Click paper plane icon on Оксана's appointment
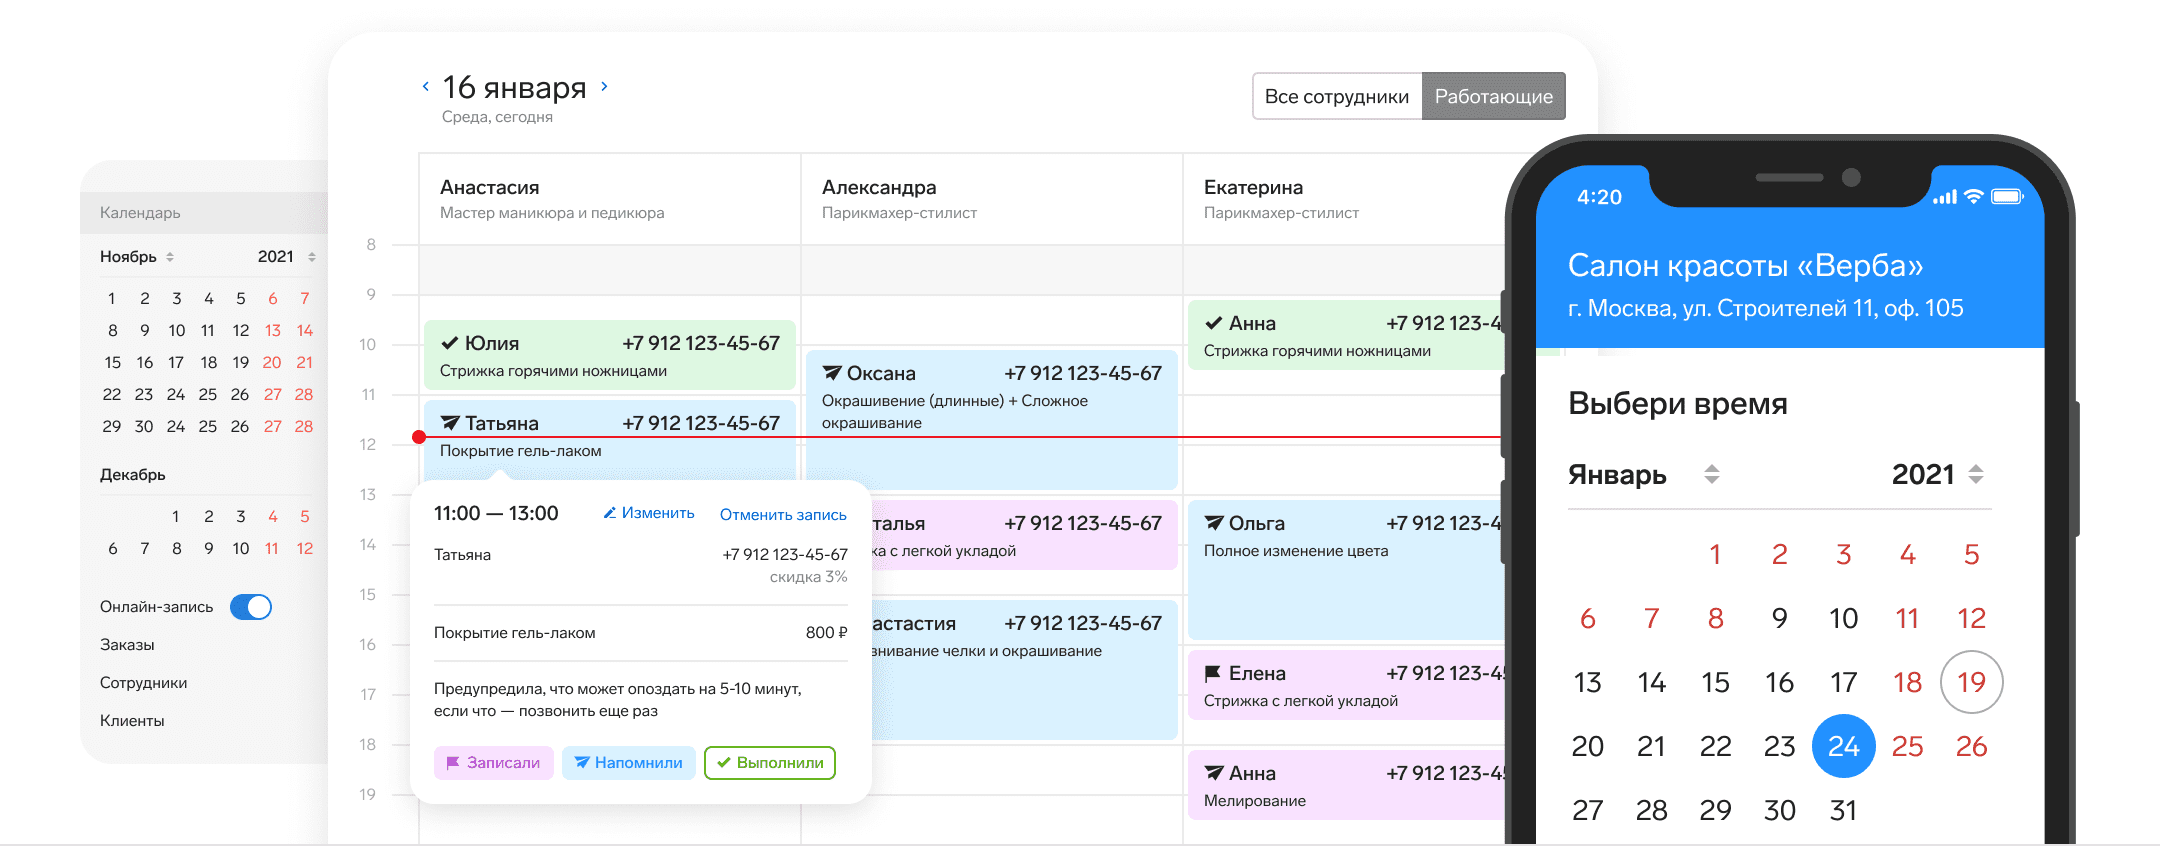The width and height of the screenshot is (2160, 846). [832, 373]
